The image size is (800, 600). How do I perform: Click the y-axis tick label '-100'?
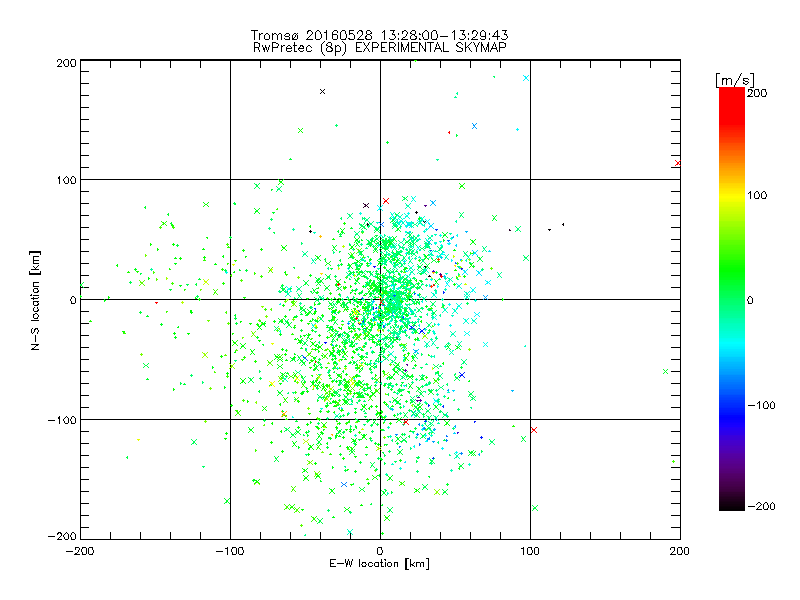62,420
